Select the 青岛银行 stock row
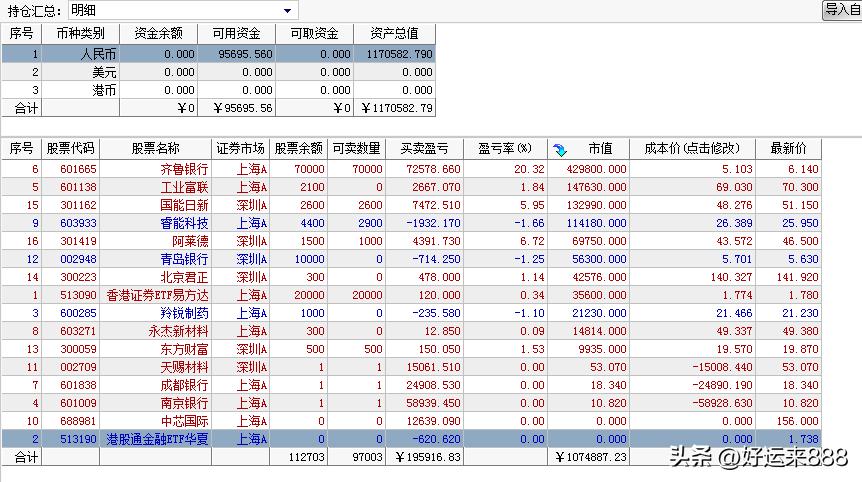 coord(411,259)
